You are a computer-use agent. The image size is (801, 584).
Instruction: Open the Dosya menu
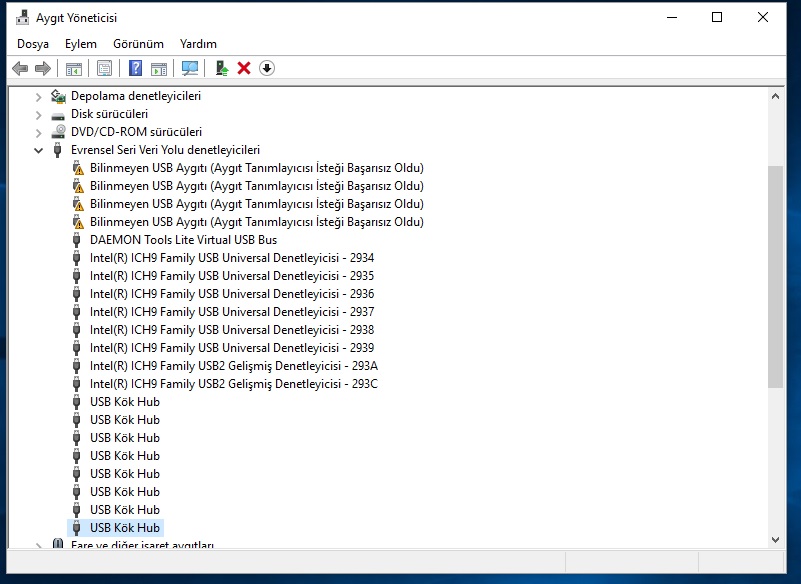click(33, 44)
